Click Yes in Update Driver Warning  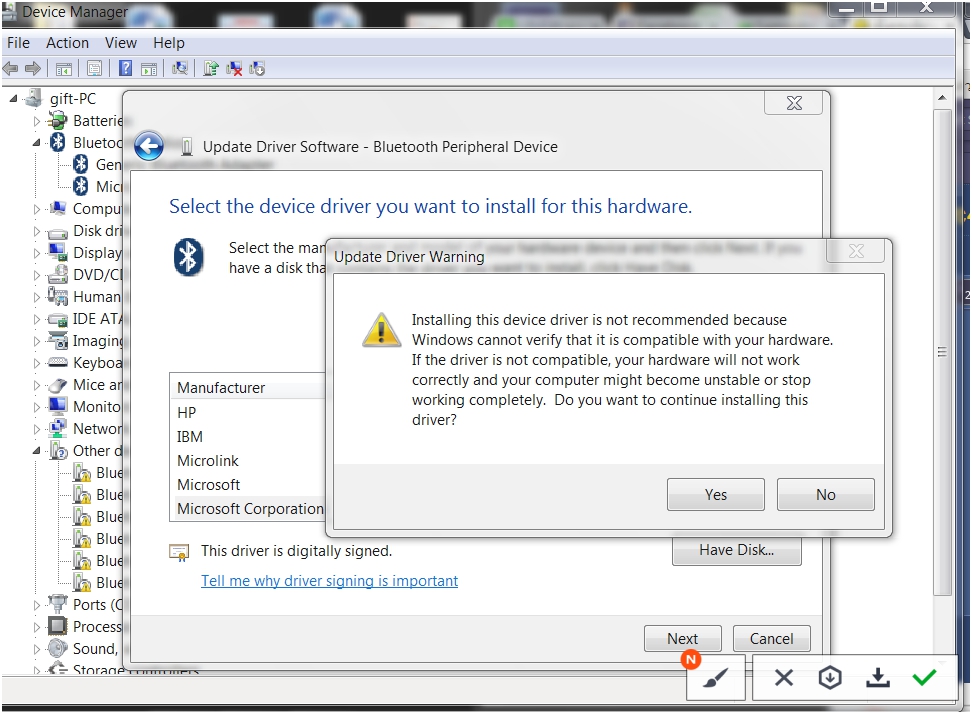click(x=715, y=495)
